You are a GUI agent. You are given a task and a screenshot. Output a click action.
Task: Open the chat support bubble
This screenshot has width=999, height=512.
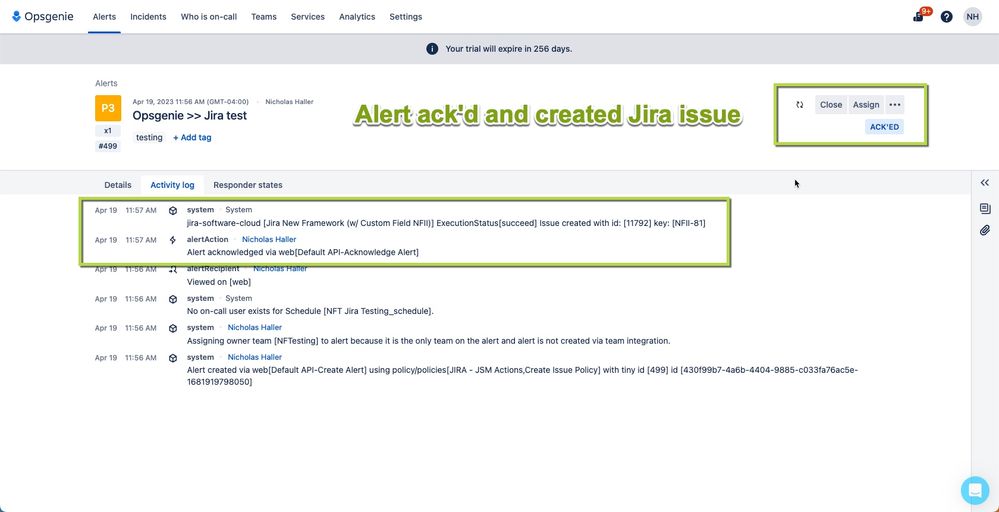click(x=975, y=490)
